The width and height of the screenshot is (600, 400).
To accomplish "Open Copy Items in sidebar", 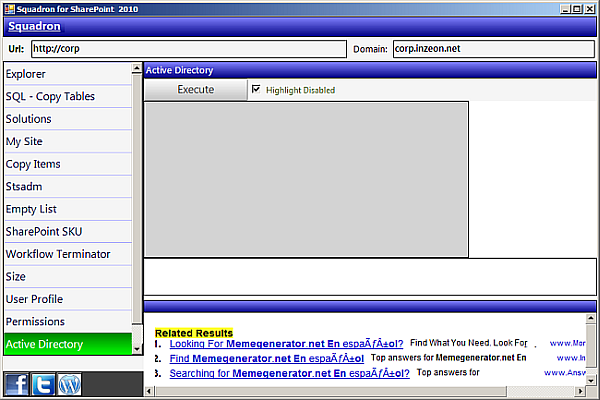I will click(68, 164).
